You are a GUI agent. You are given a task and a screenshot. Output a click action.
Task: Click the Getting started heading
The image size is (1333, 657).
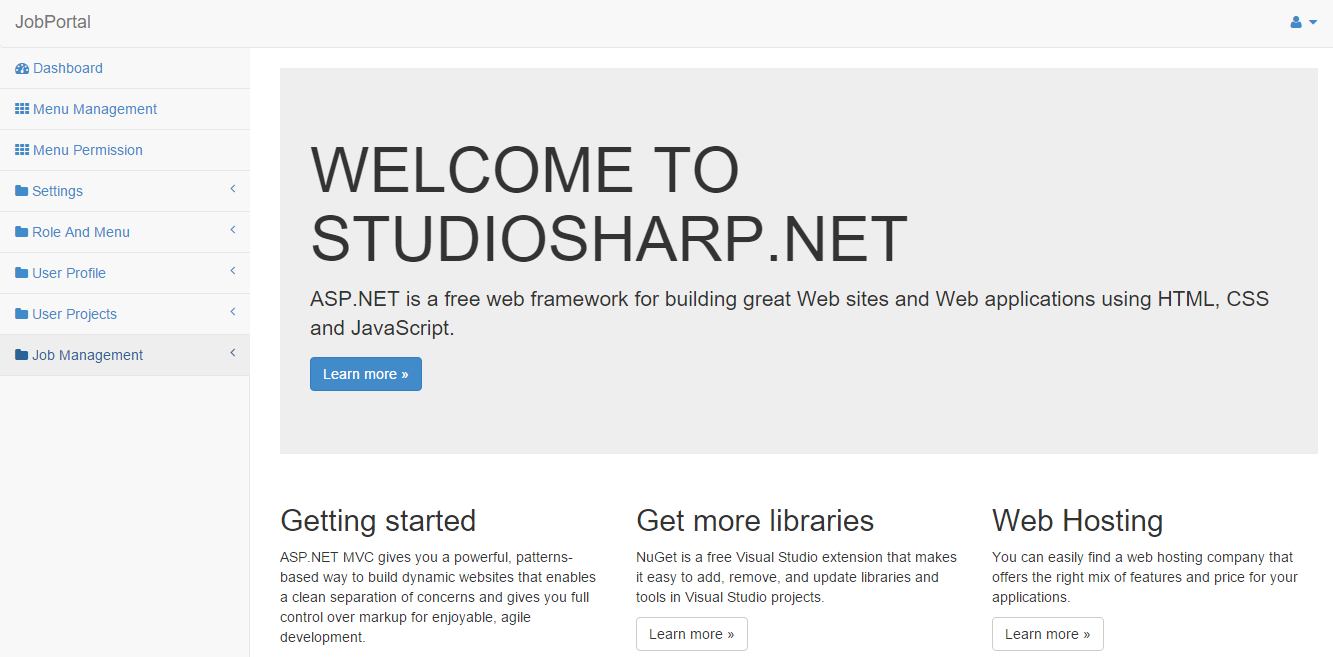tap(378, 521)
